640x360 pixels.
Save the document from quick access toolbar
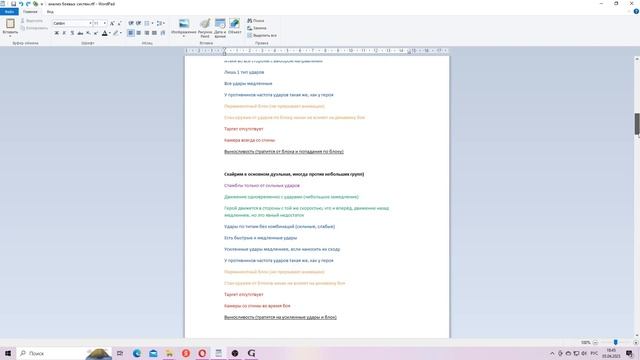tap(13, 4)
